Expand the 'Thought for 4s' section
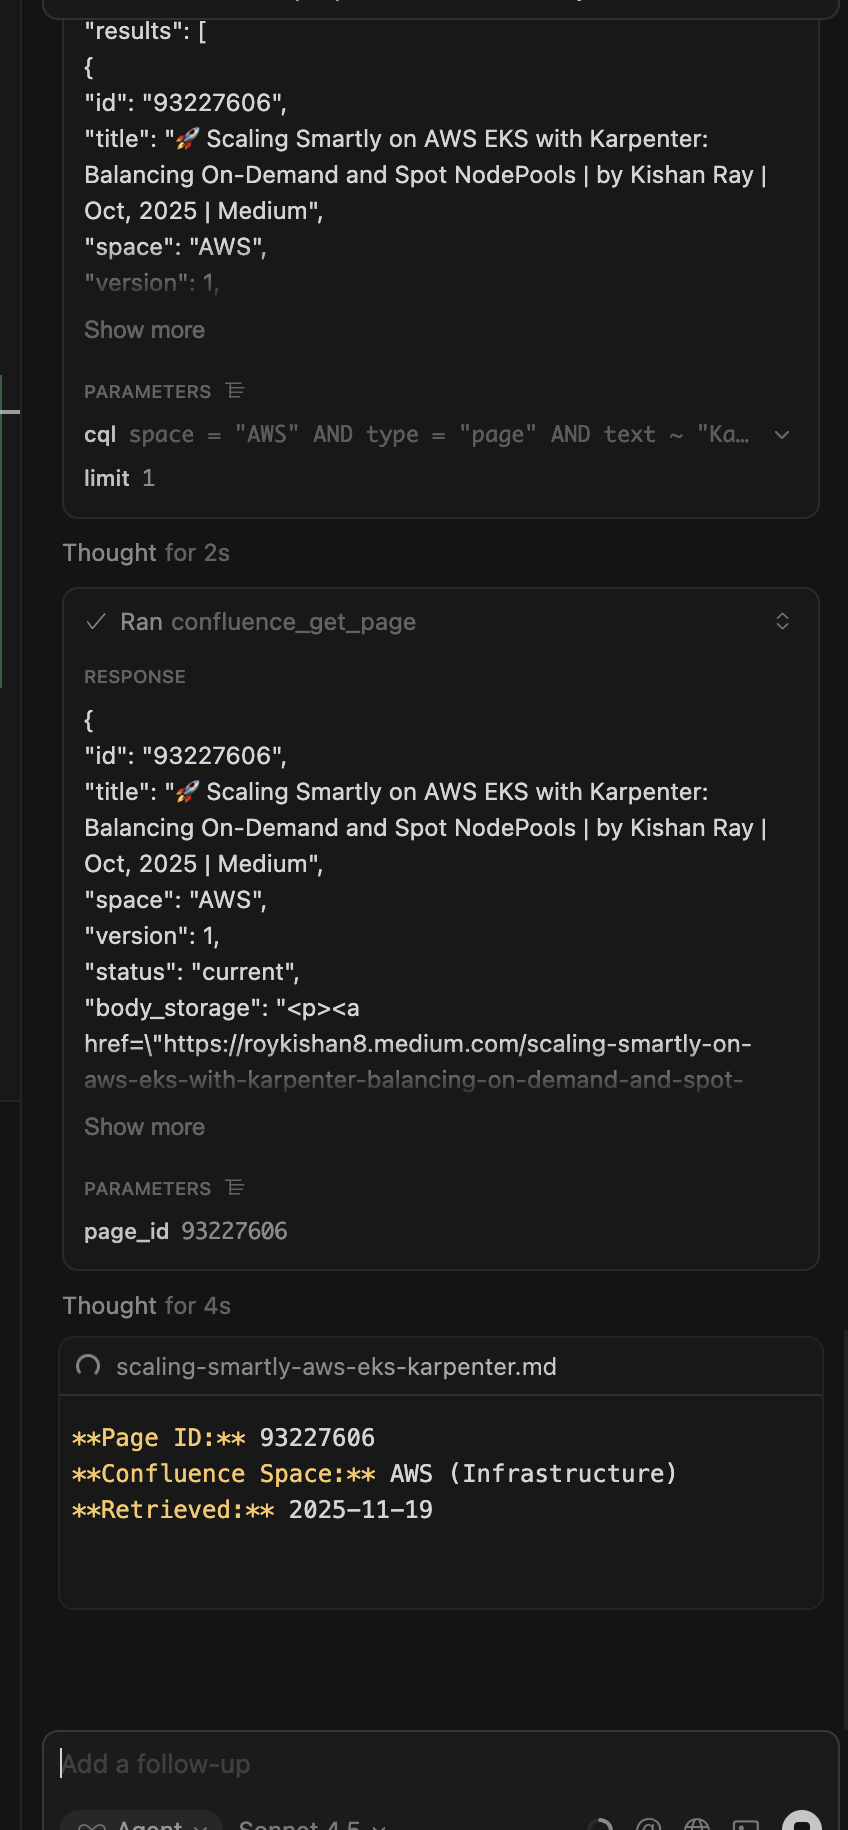The image size is (848, 1830). pos(146,1306)
